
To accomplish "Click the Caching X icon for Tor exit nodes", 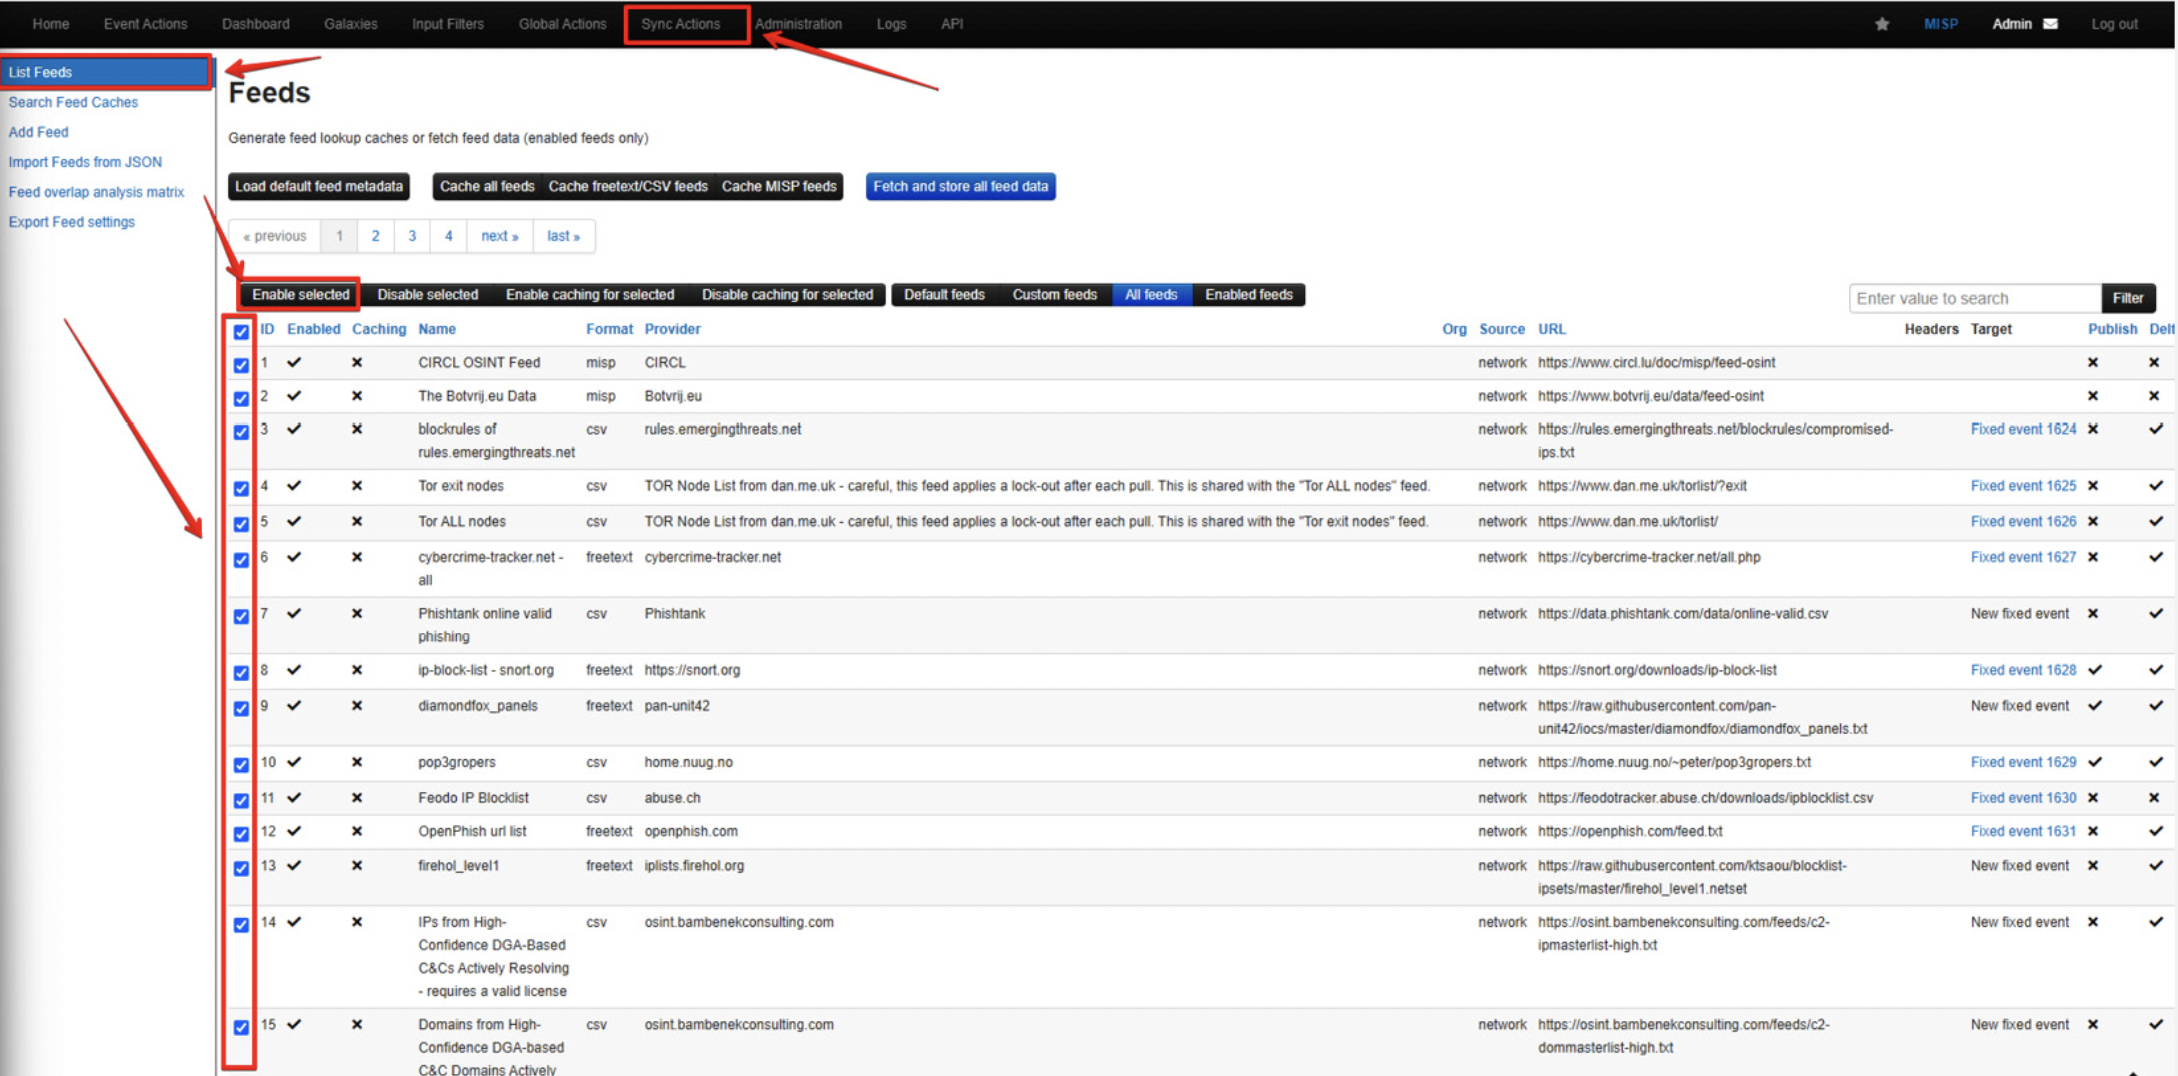I will tap(357, 486).
